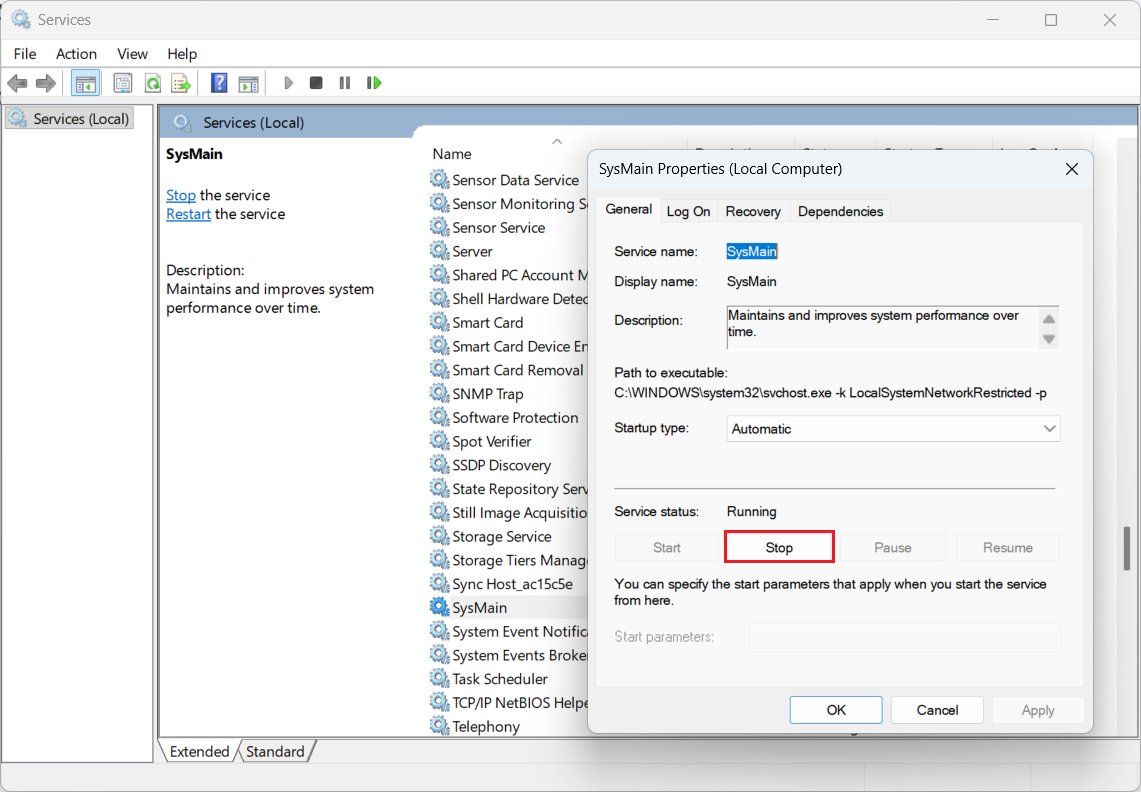Click the Restart the service link
Screen dimensions: 1141x792
click(x=188, y=214)
